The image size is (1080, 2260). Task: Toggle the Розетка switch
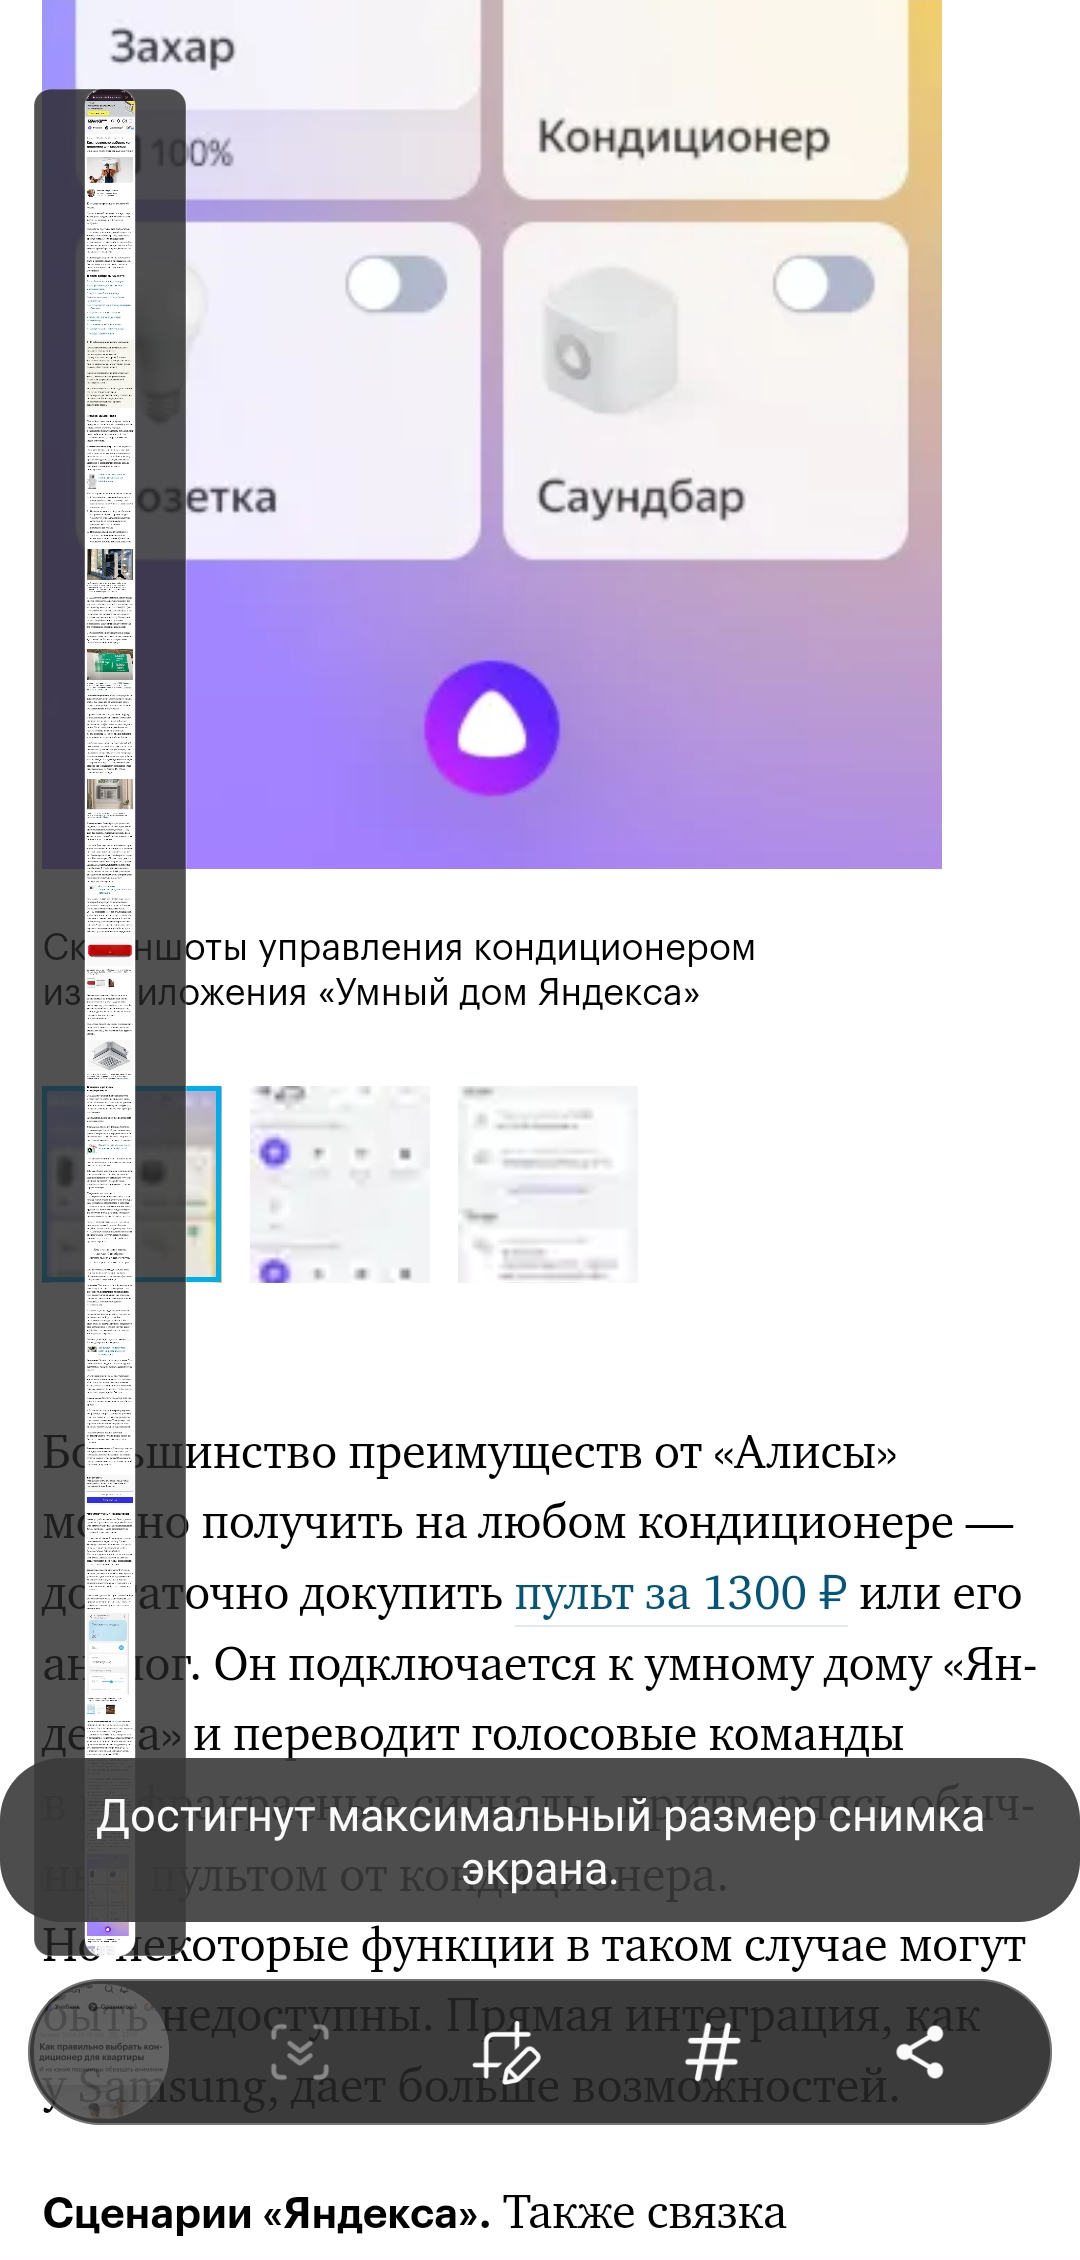pos(396,284)
